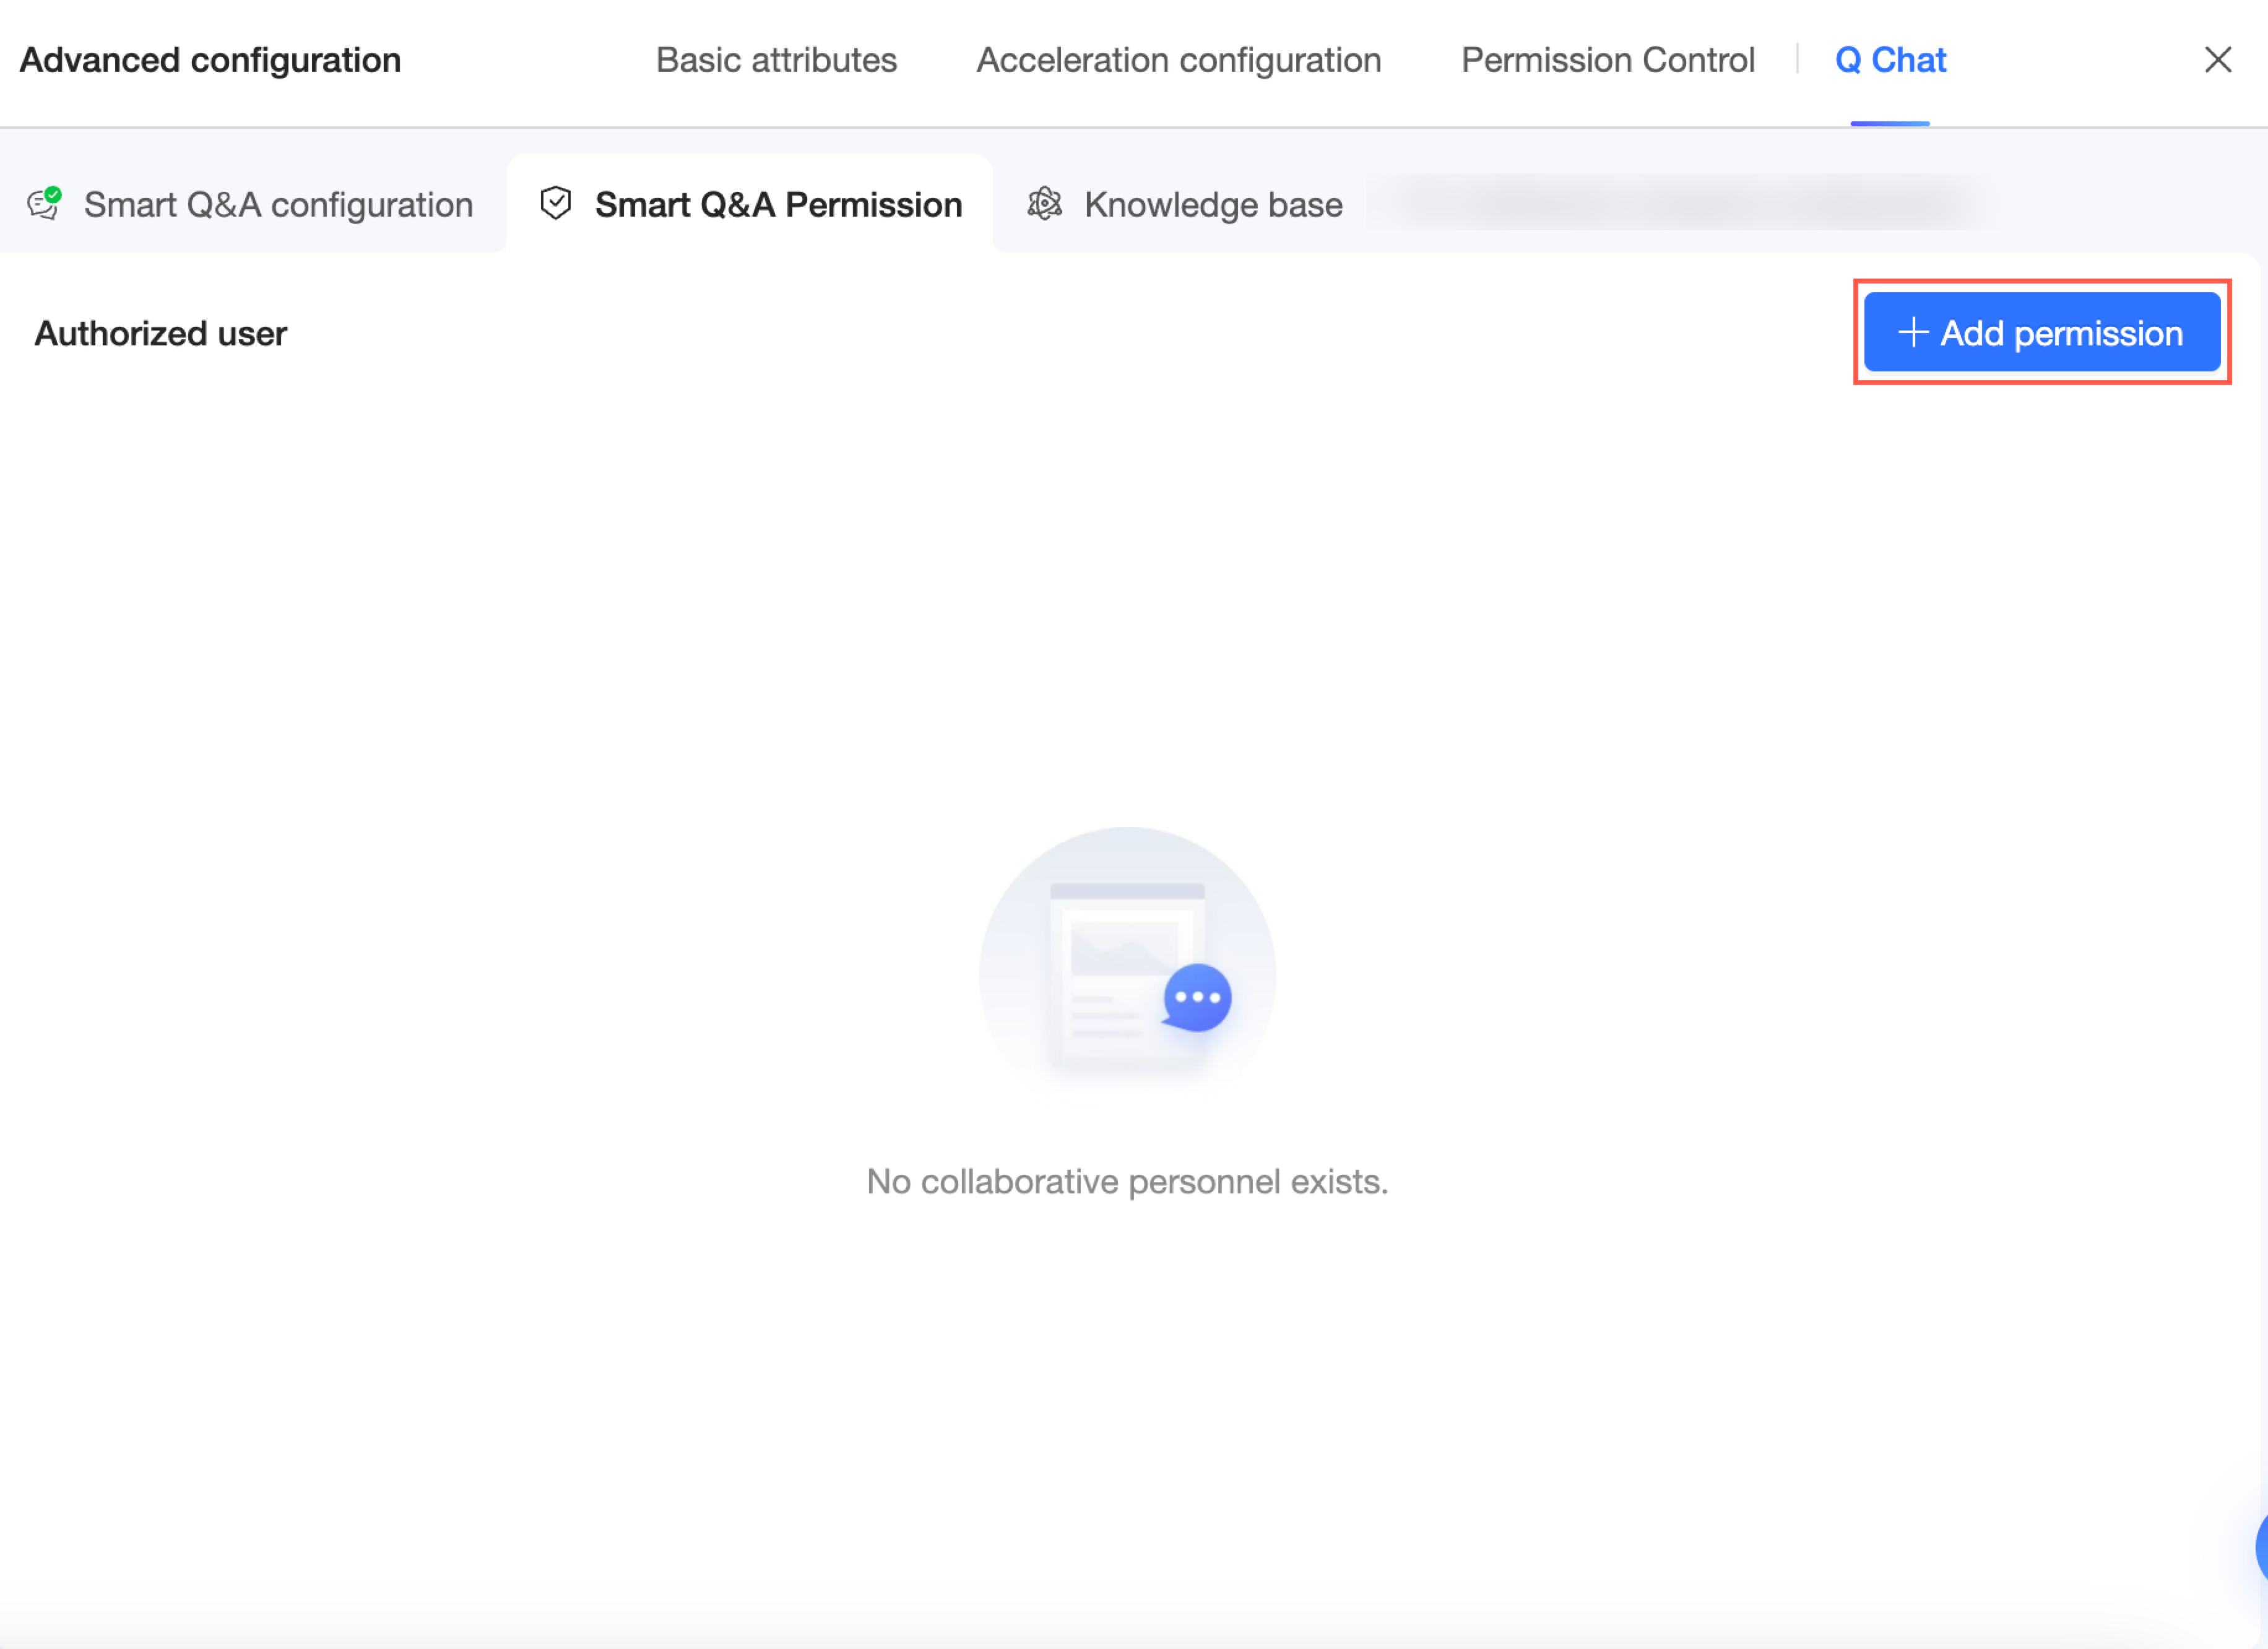Click the Q logo in Q Chat tab
2268x1649 pixels.
tap(1847, 61)
